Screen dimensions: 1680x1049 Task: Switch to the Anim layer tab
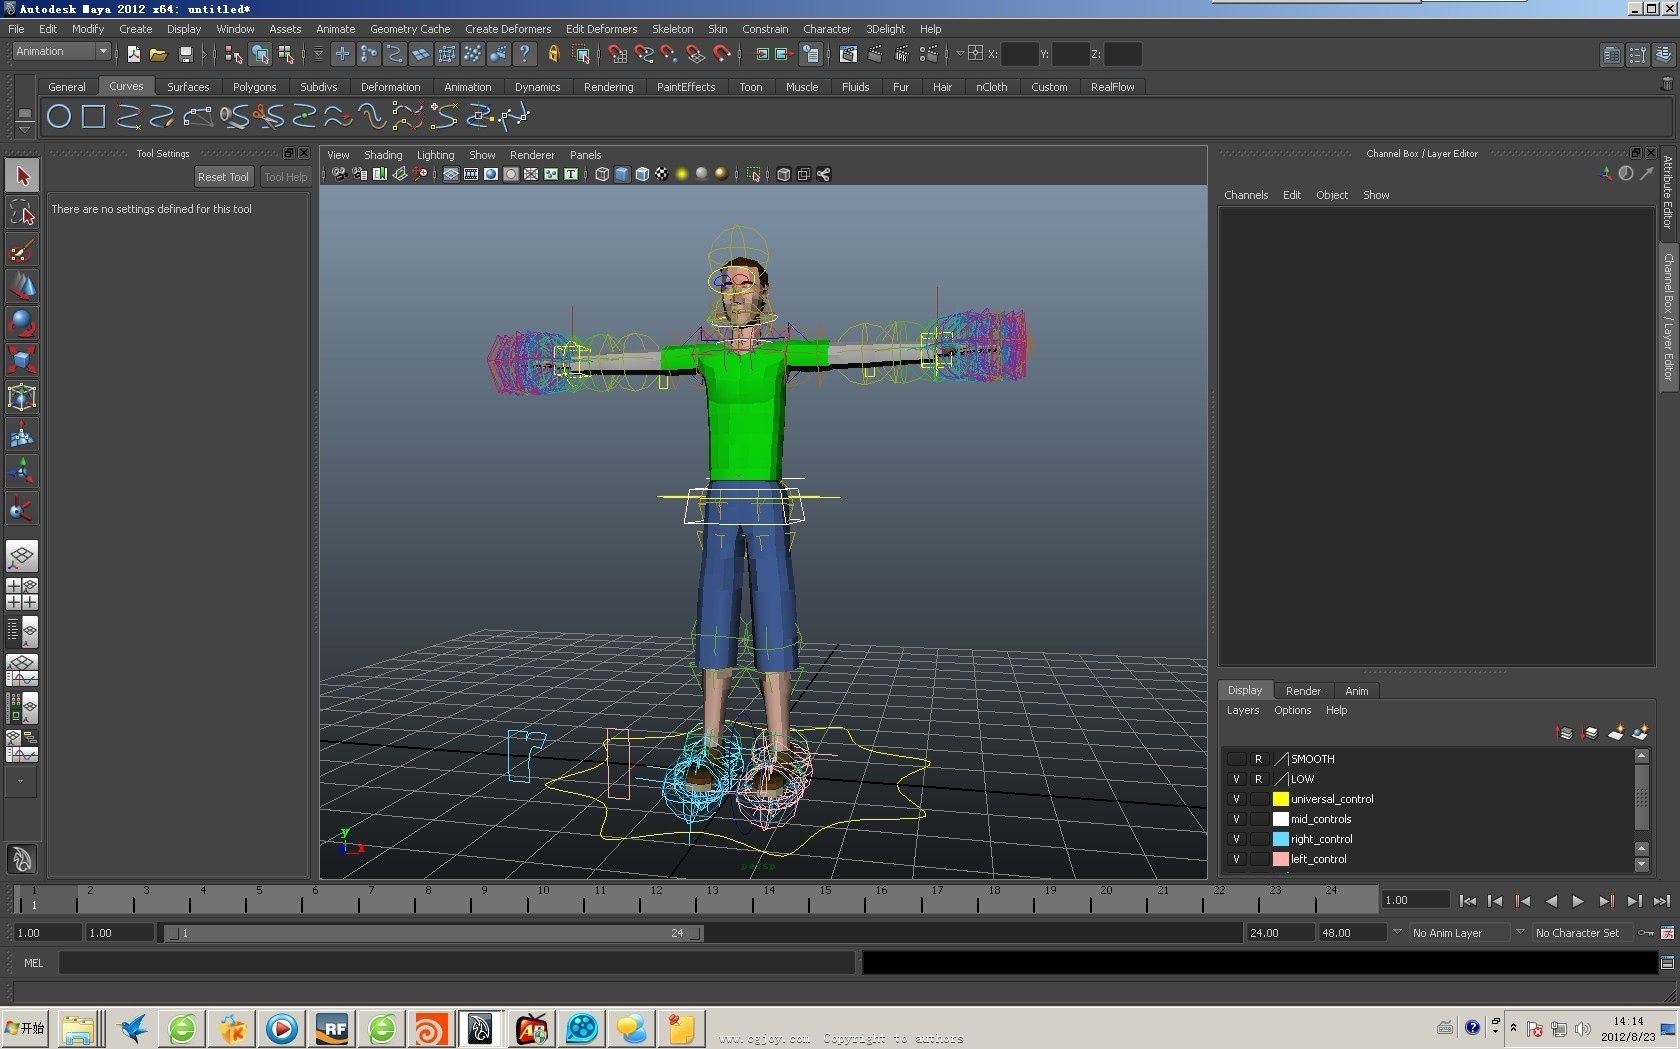(x=1356, y=691)
